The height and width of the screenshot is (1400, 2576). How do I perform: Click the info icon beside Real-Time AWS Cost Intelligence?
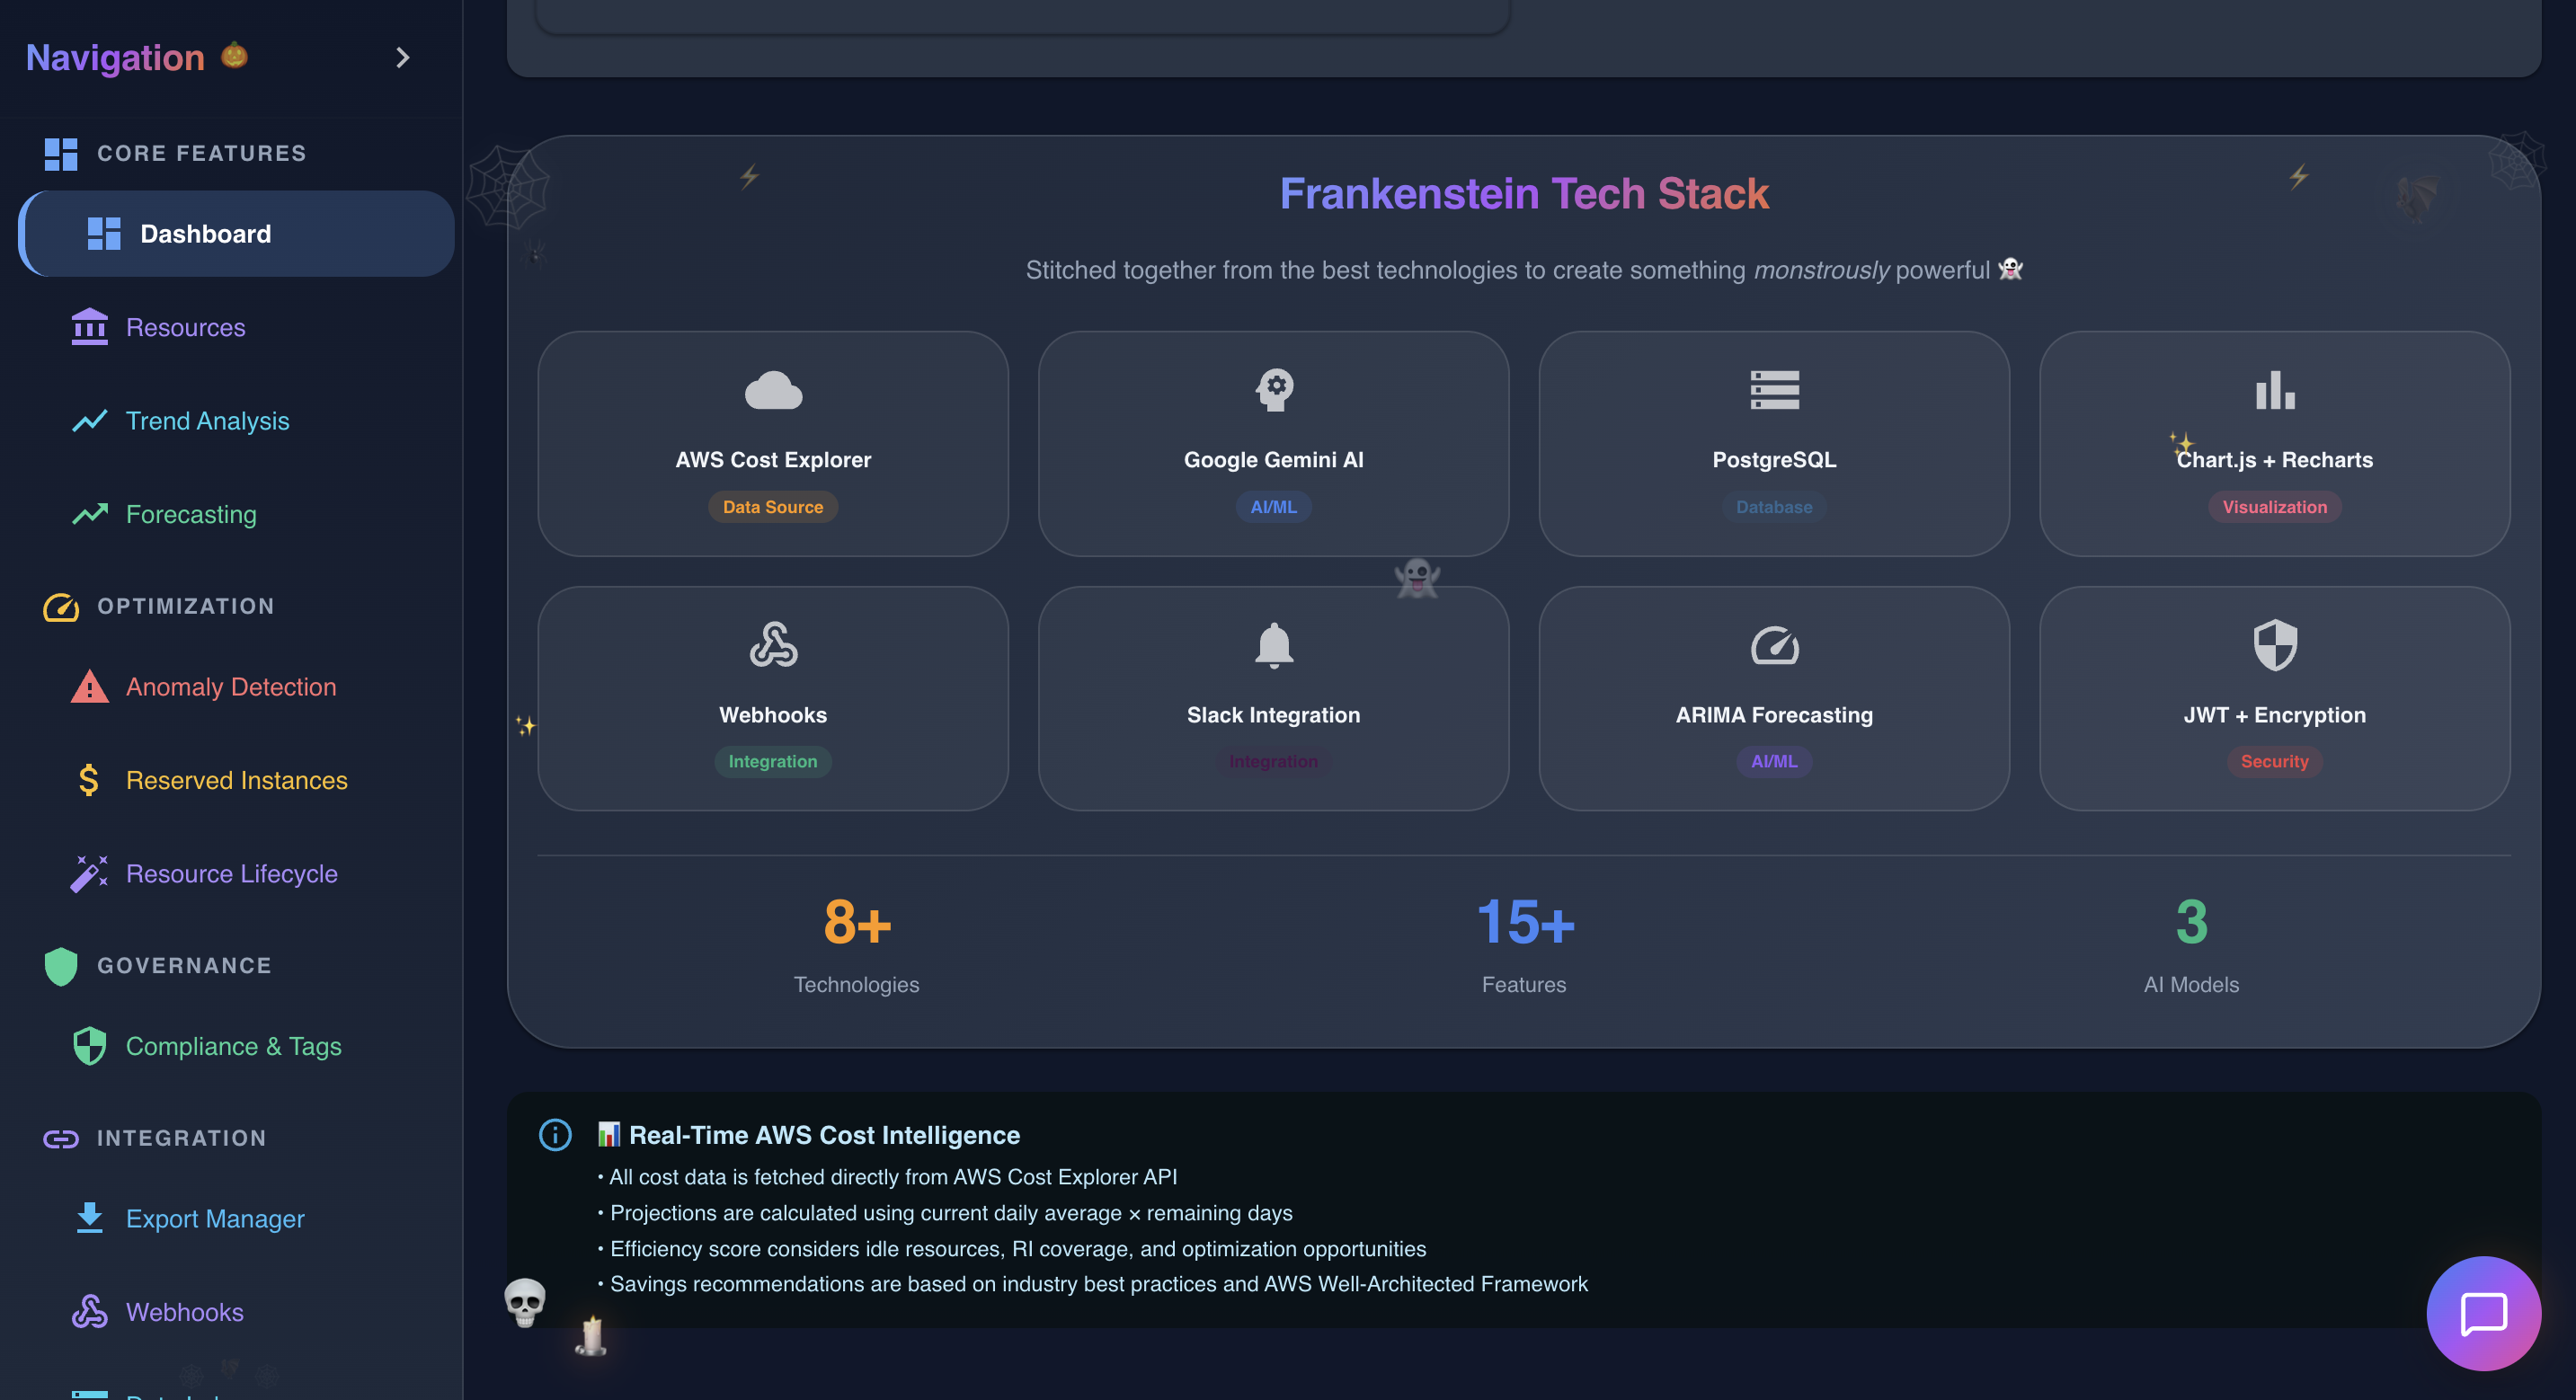pos(555,1135)
